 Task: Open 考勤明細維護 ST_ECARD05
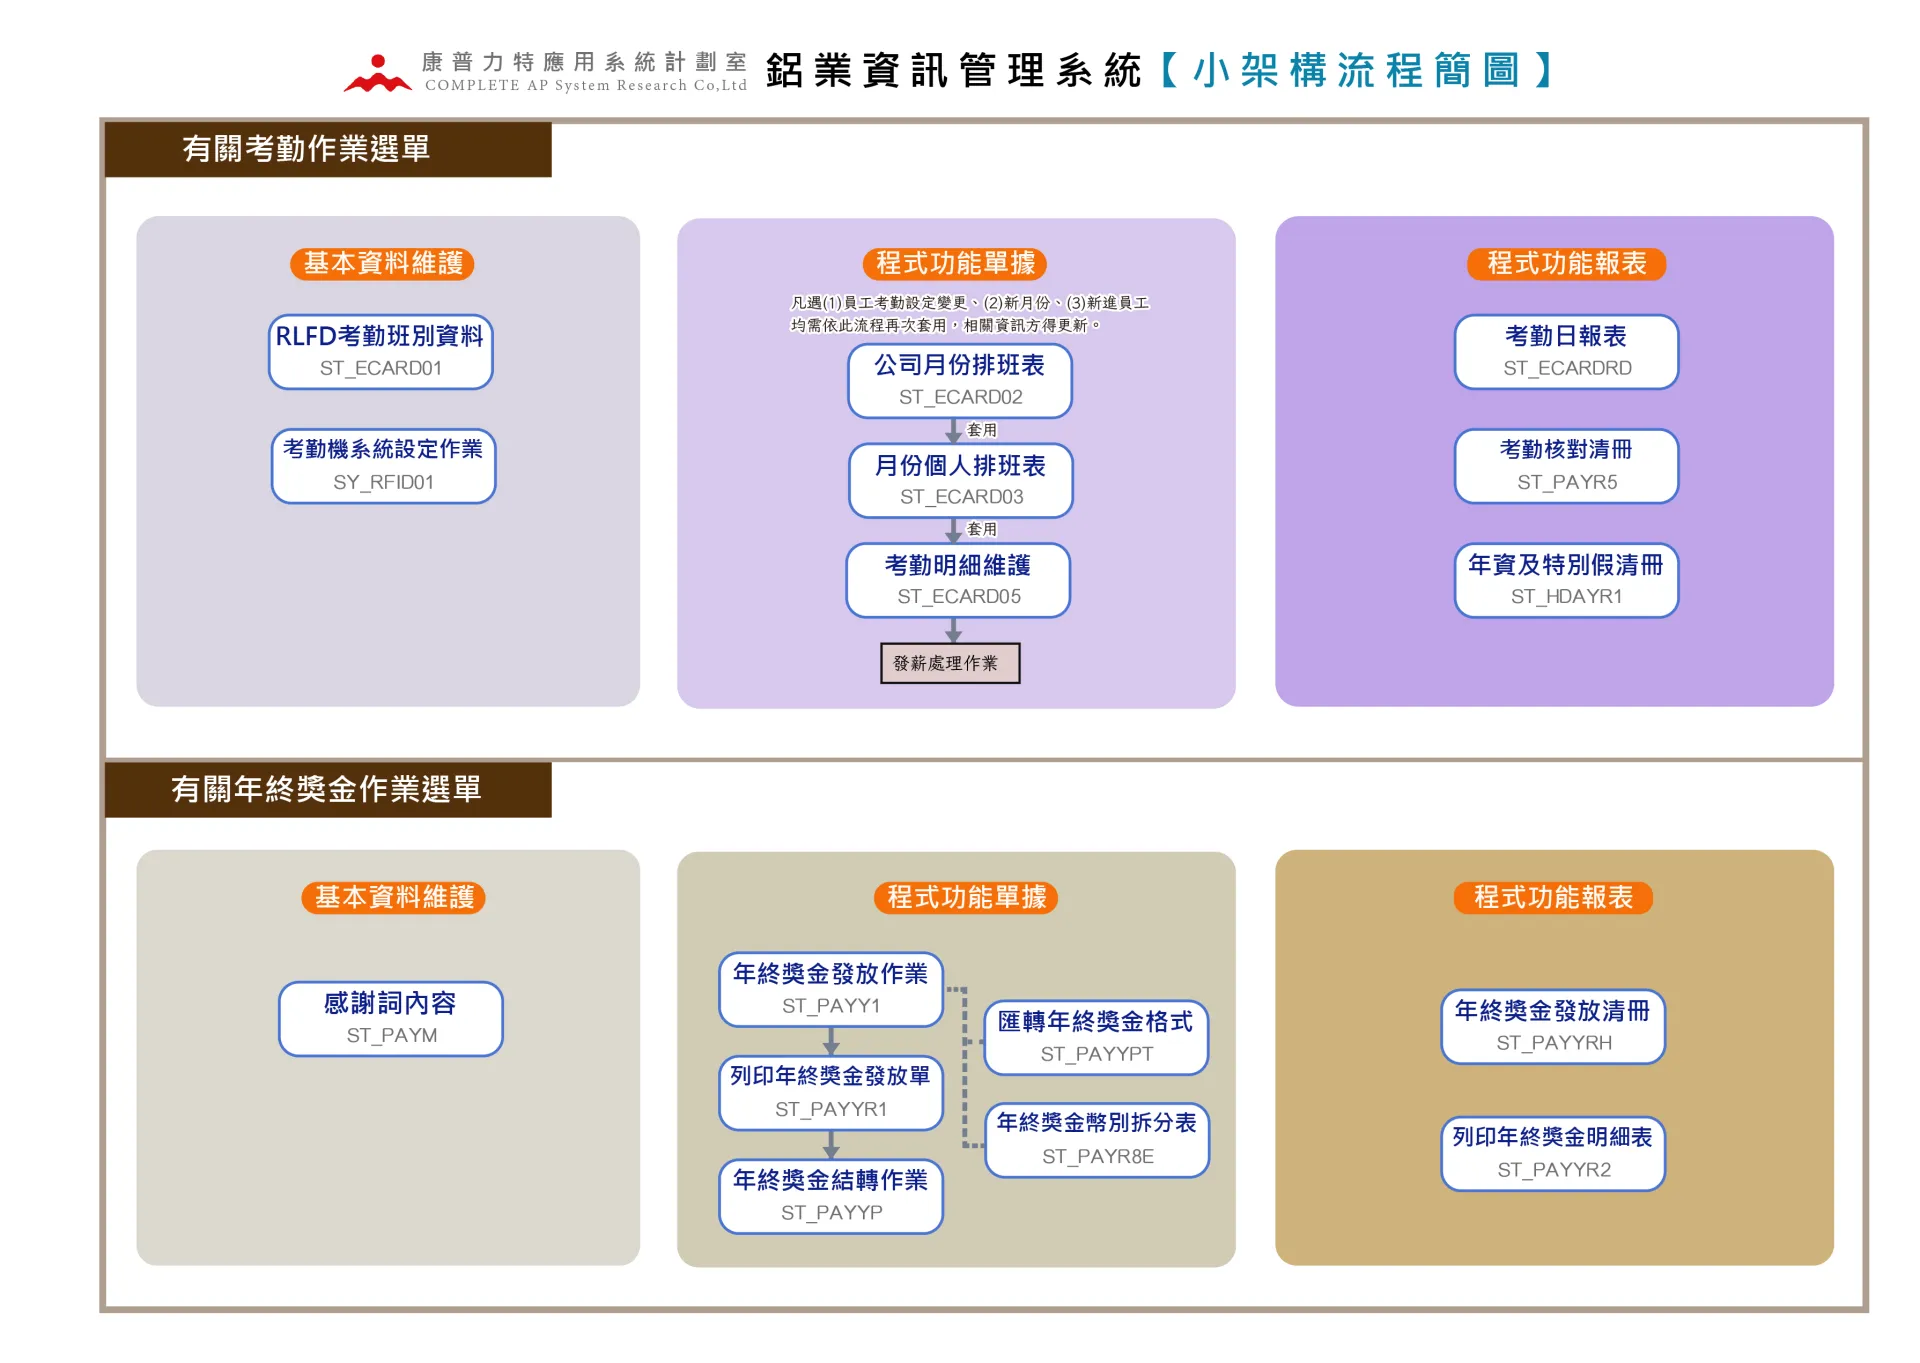958,580
